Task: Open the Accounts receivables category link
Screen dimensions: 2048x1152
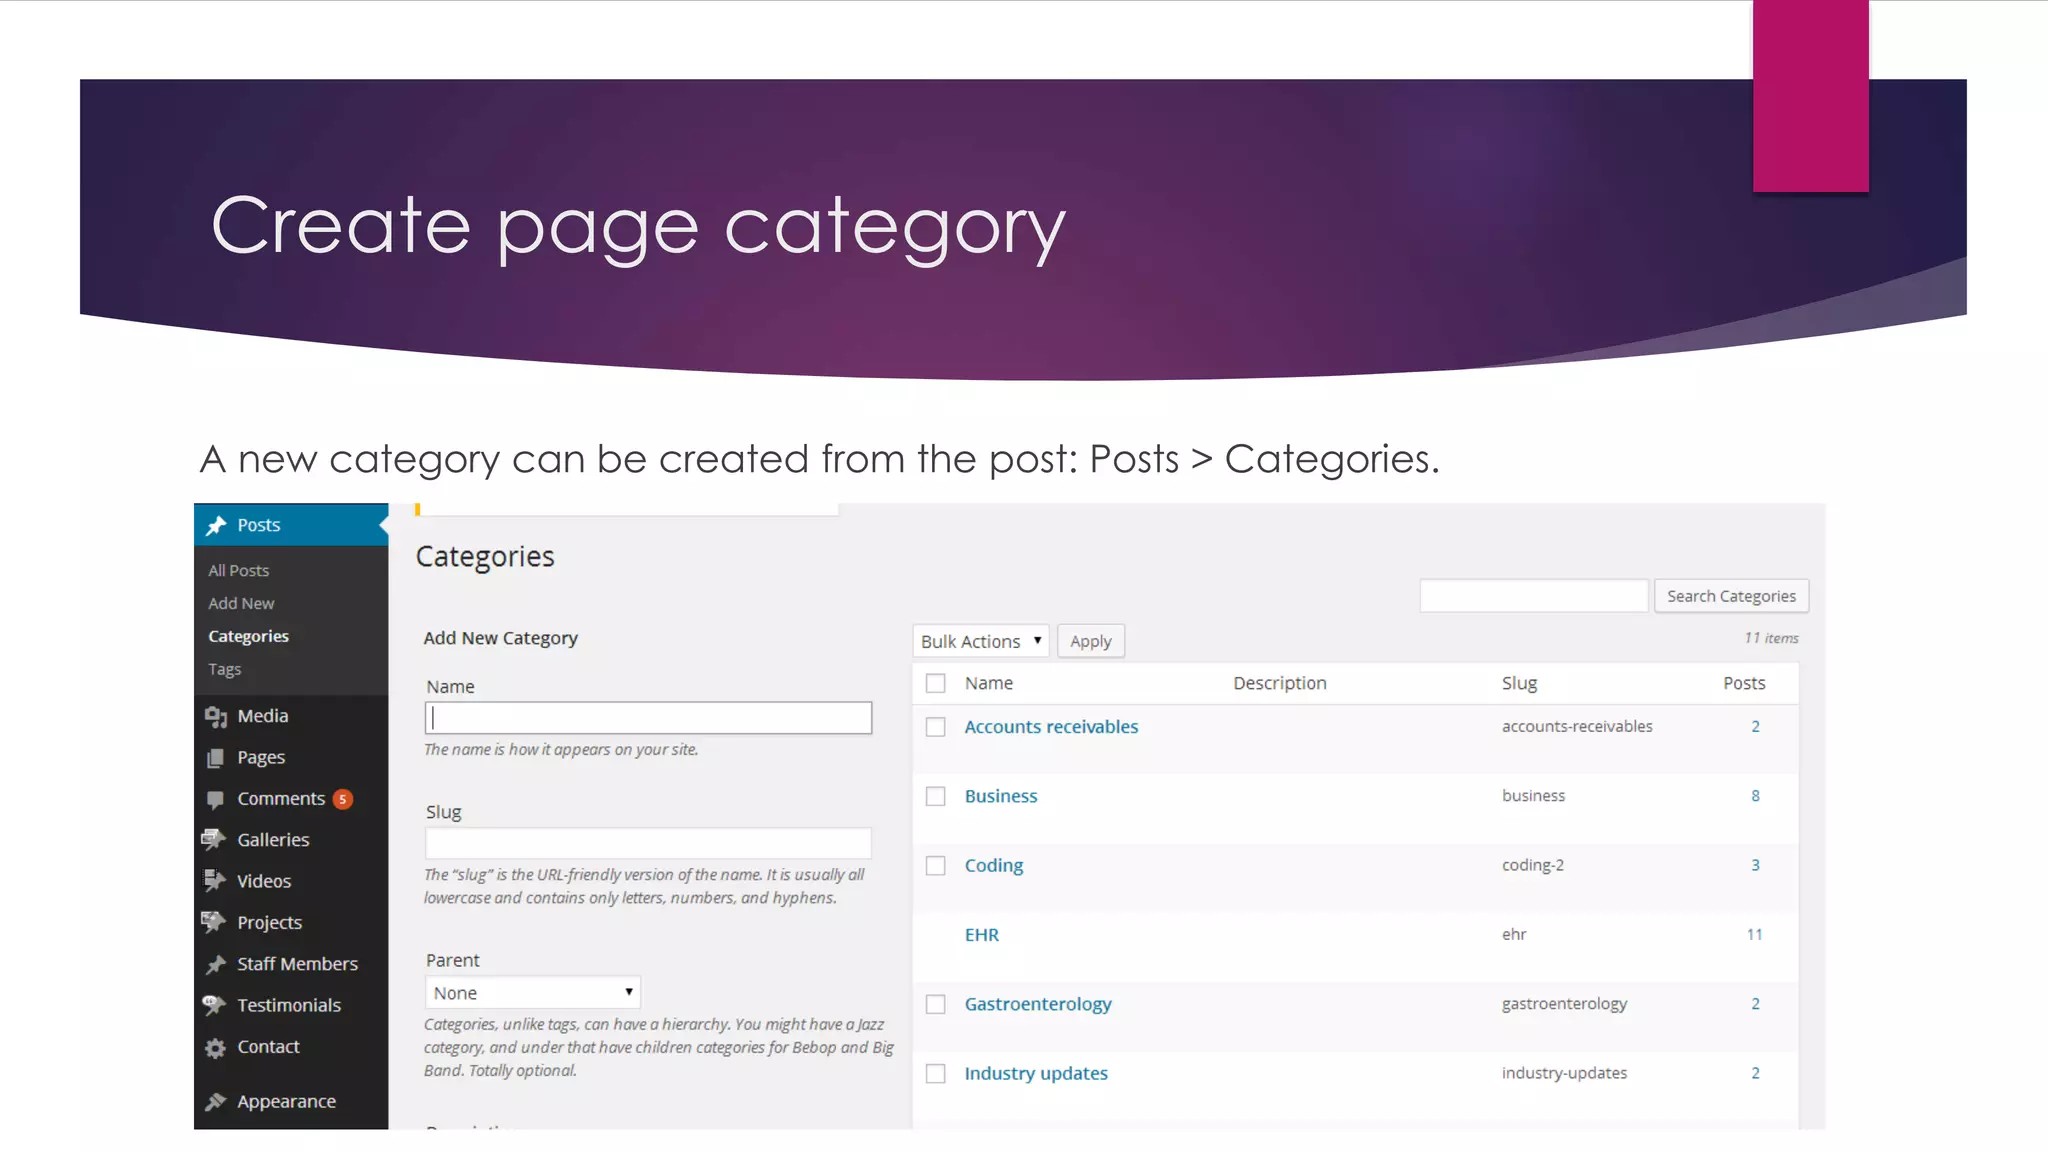Action: [1051, 727]
